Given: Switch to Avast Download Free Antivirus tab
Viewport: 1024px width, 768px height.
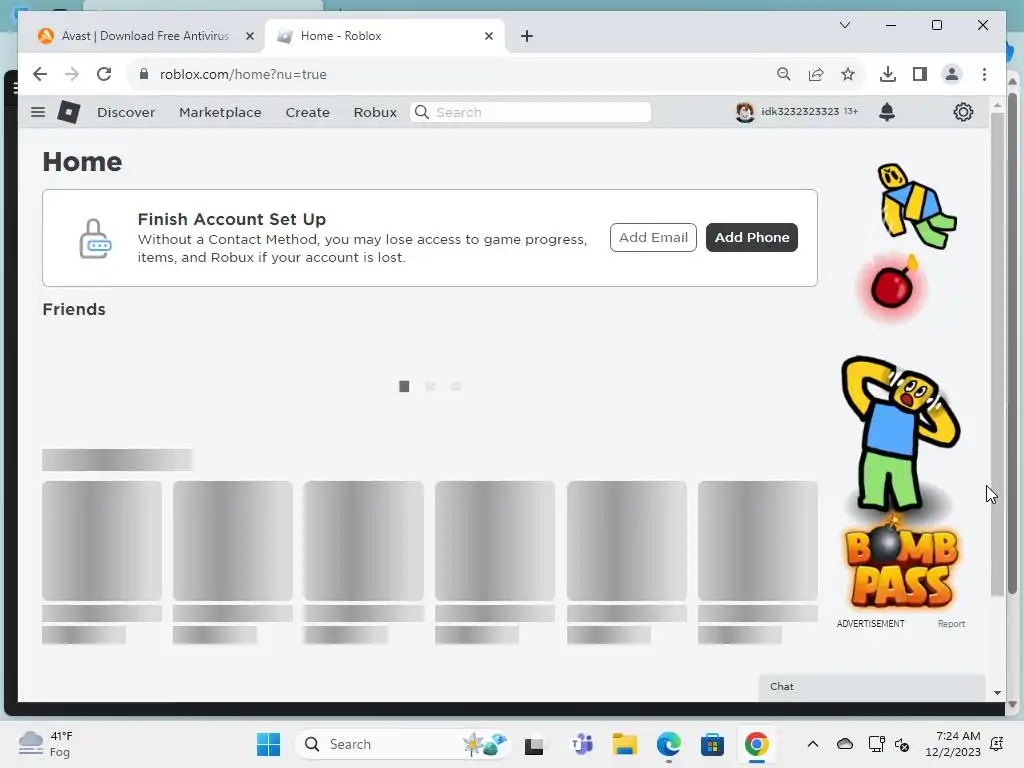Looking at the screenshot, I should (x=145, y=36).
